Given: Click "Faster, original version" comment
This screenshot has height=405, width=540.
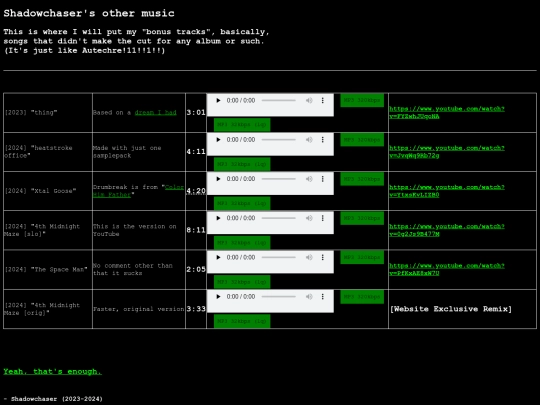Looking at the screenshot, I should 138,309.
